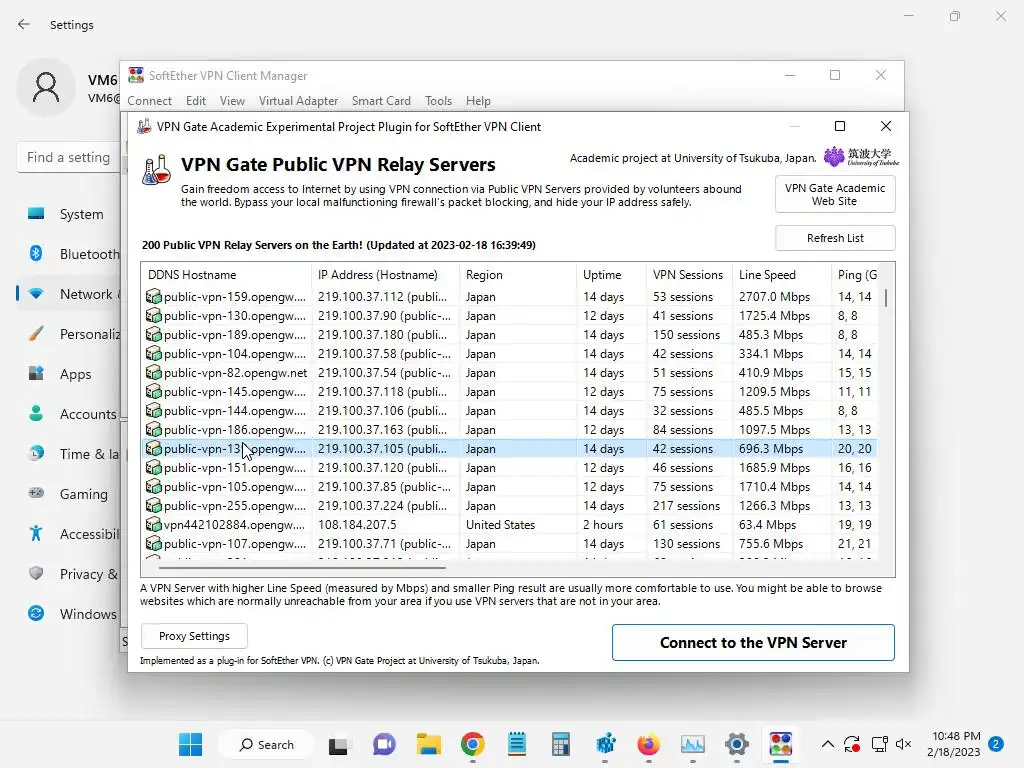Sort servers by Uptime column
Image resolution: width=1024 pixels, height=768 pixels.
click(x=611, y=275)
